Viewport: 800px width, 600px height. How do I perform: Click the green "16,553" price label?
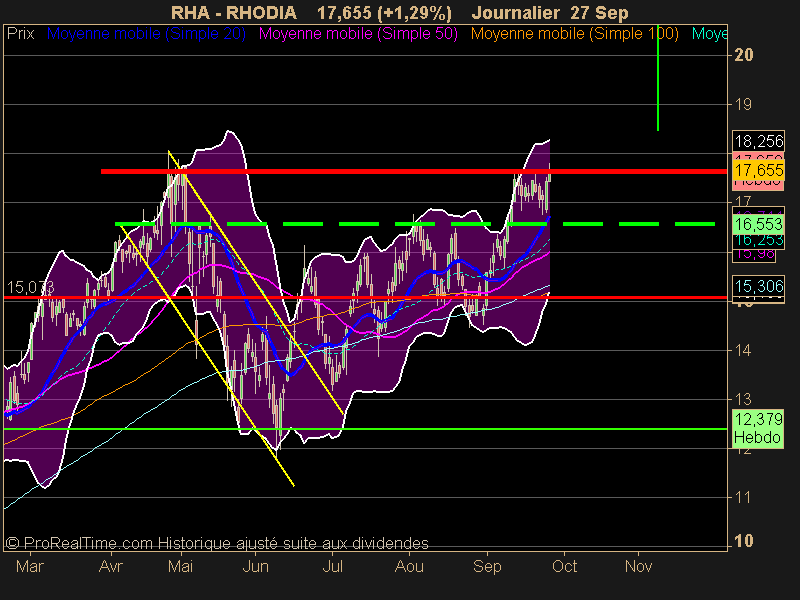[x=759, y=224]
